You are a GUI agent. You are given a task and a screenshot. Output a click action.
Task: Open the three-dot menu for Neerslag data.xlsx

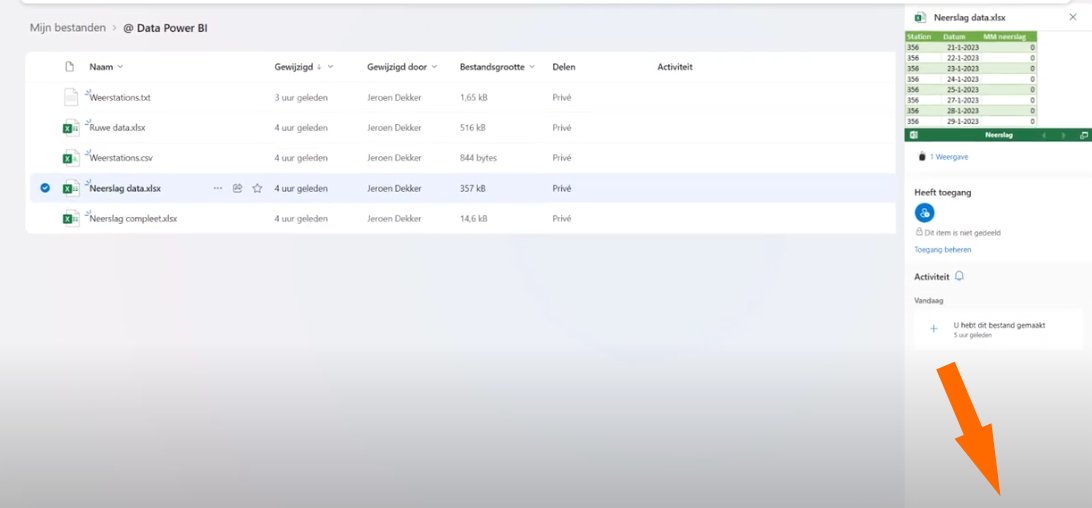[217, 188]
